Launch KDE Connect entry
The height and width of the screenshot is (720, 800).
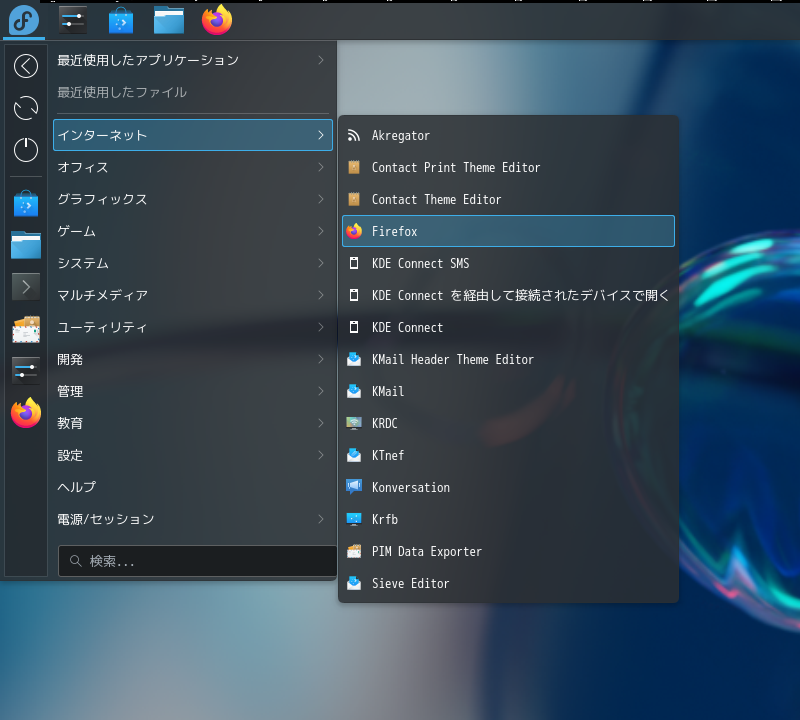(x=508, y=327)
